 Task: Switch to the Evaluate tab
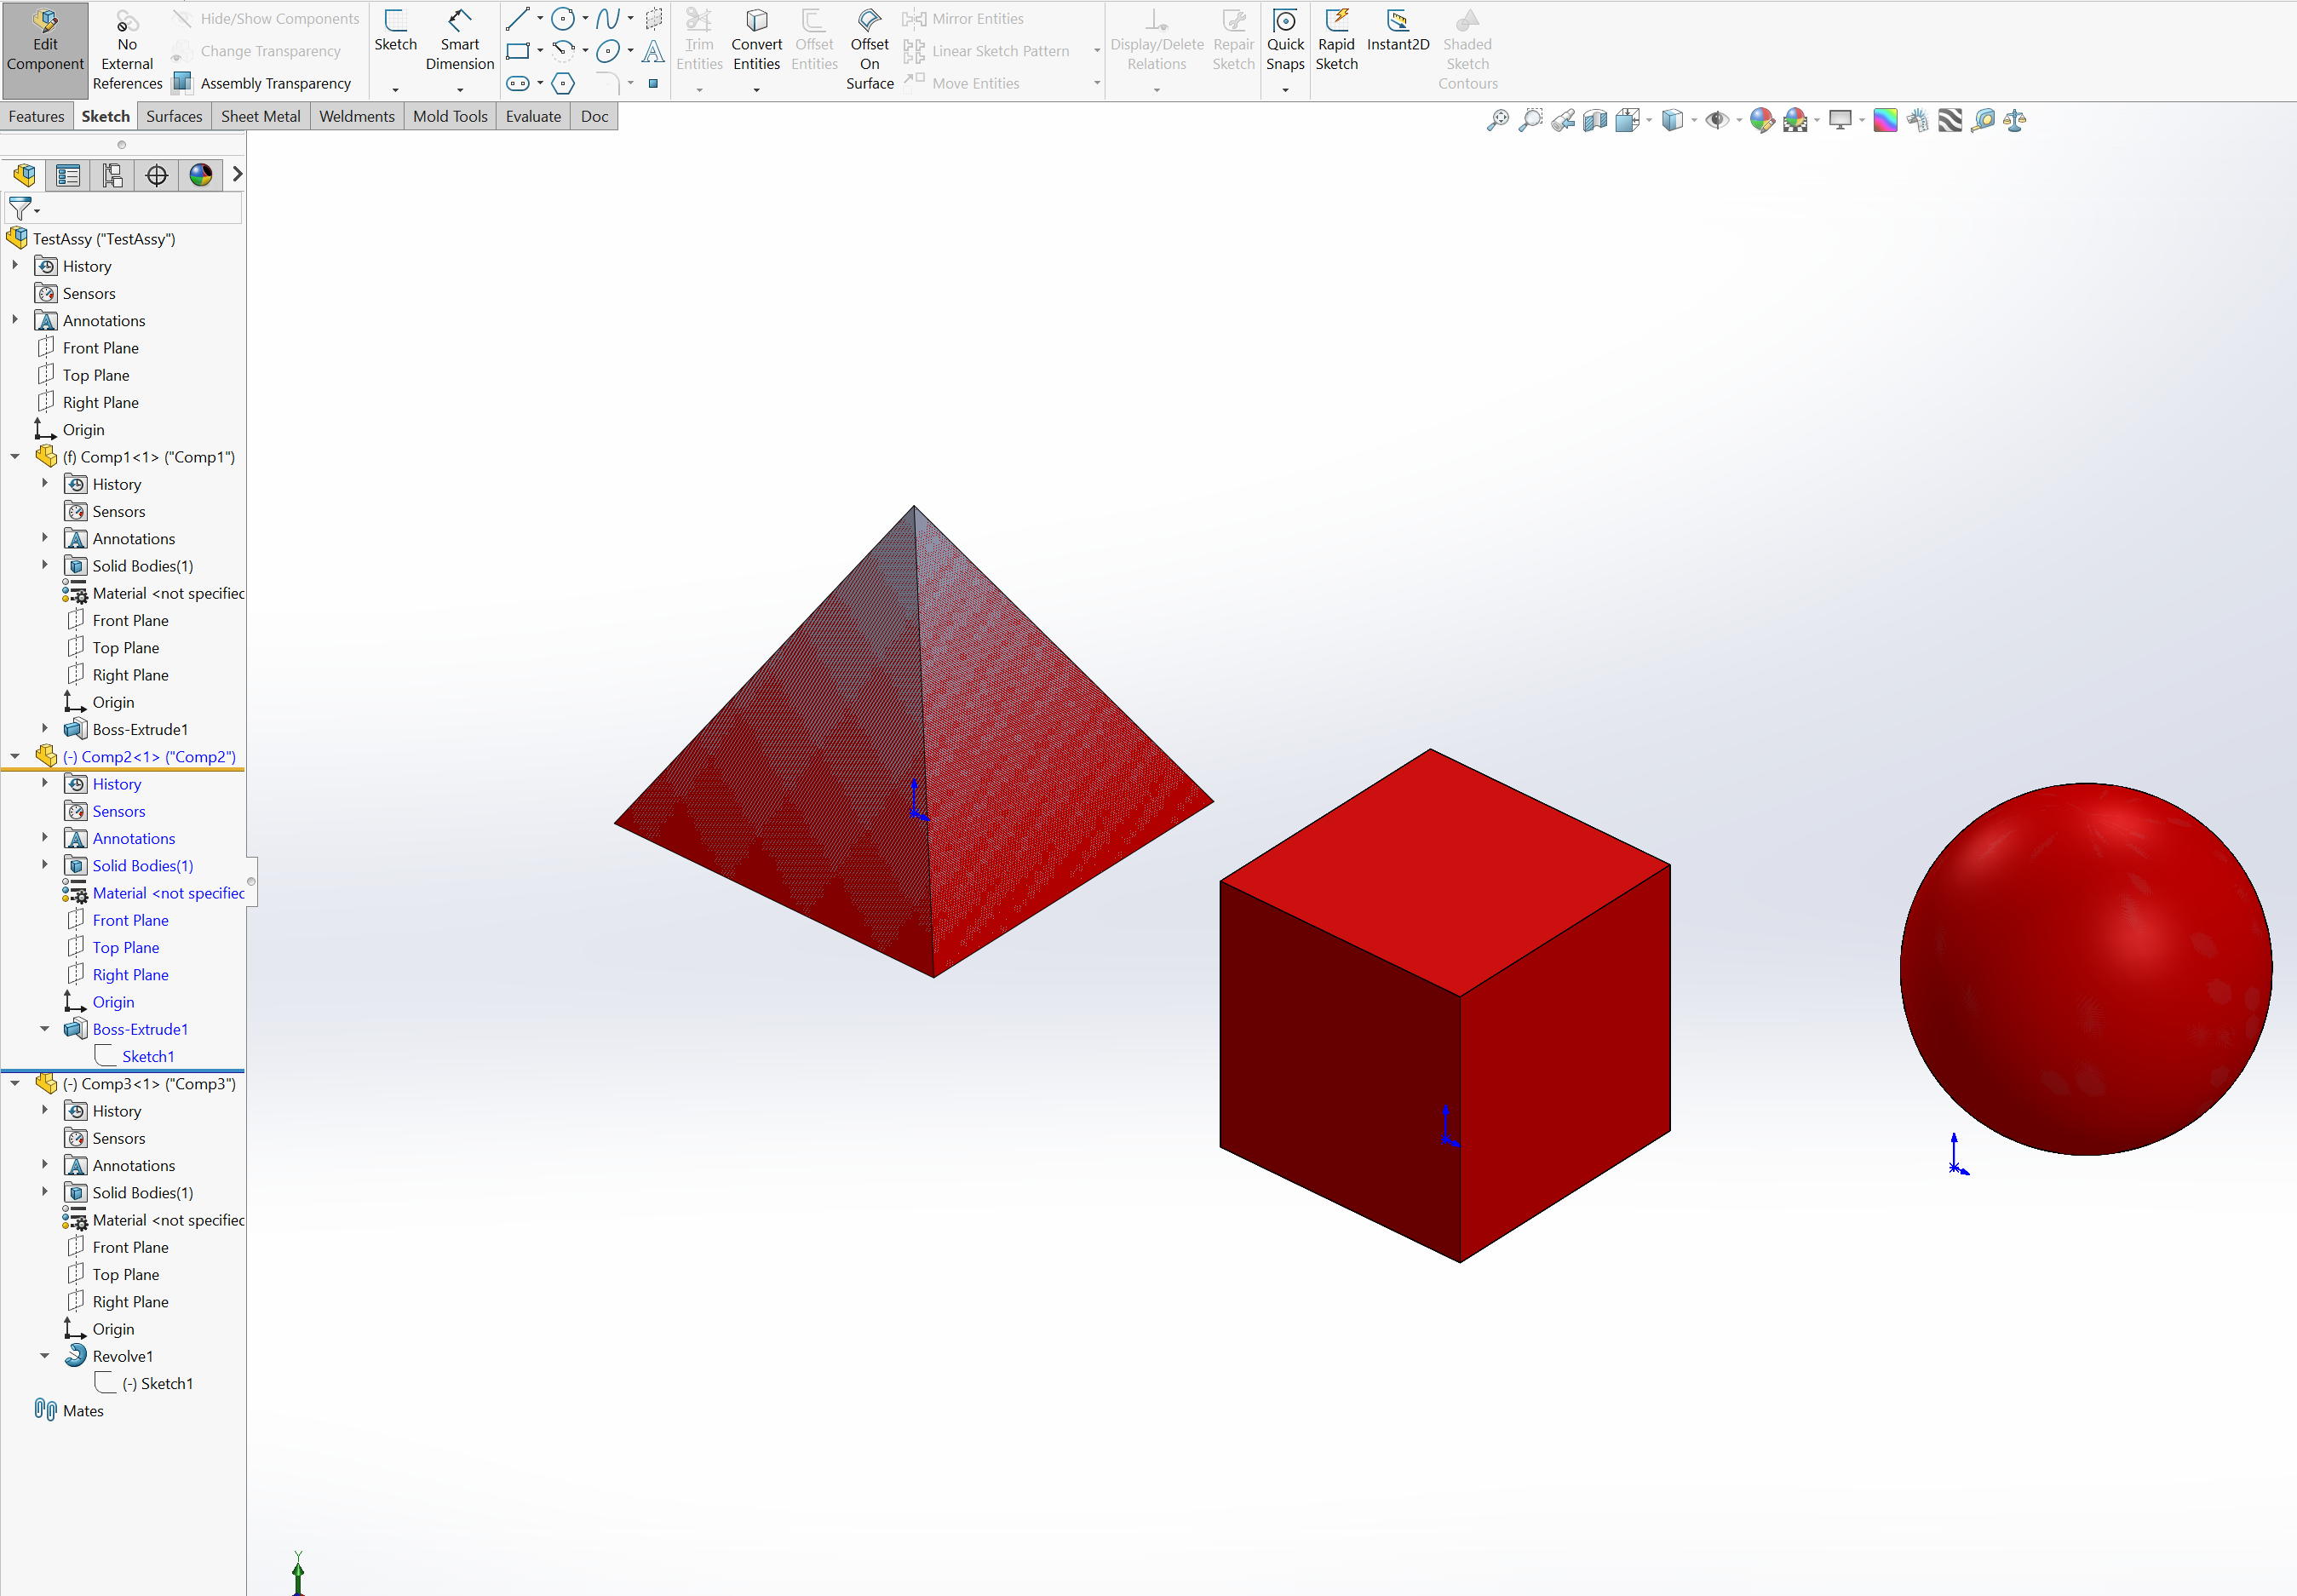[533, 116]
